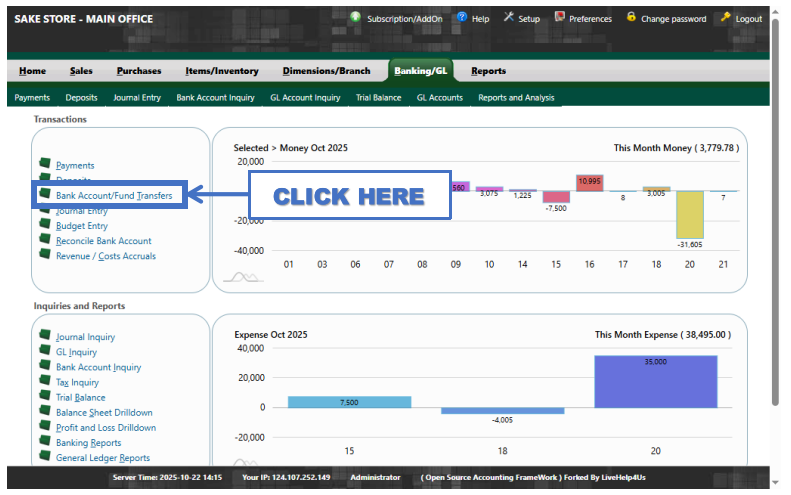Click the blue 35,000 bar in Expense chart

pos(655,381)
